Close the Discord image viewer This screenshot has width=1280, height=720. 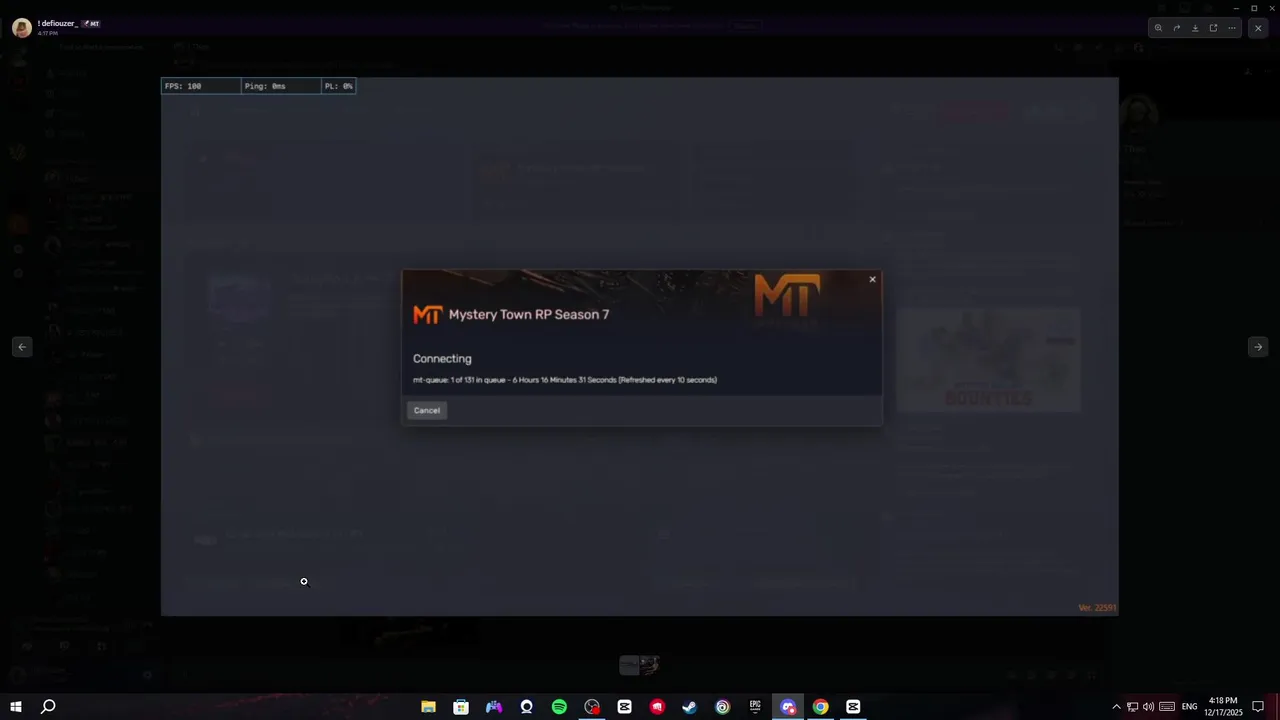[x=1258, y=28]
